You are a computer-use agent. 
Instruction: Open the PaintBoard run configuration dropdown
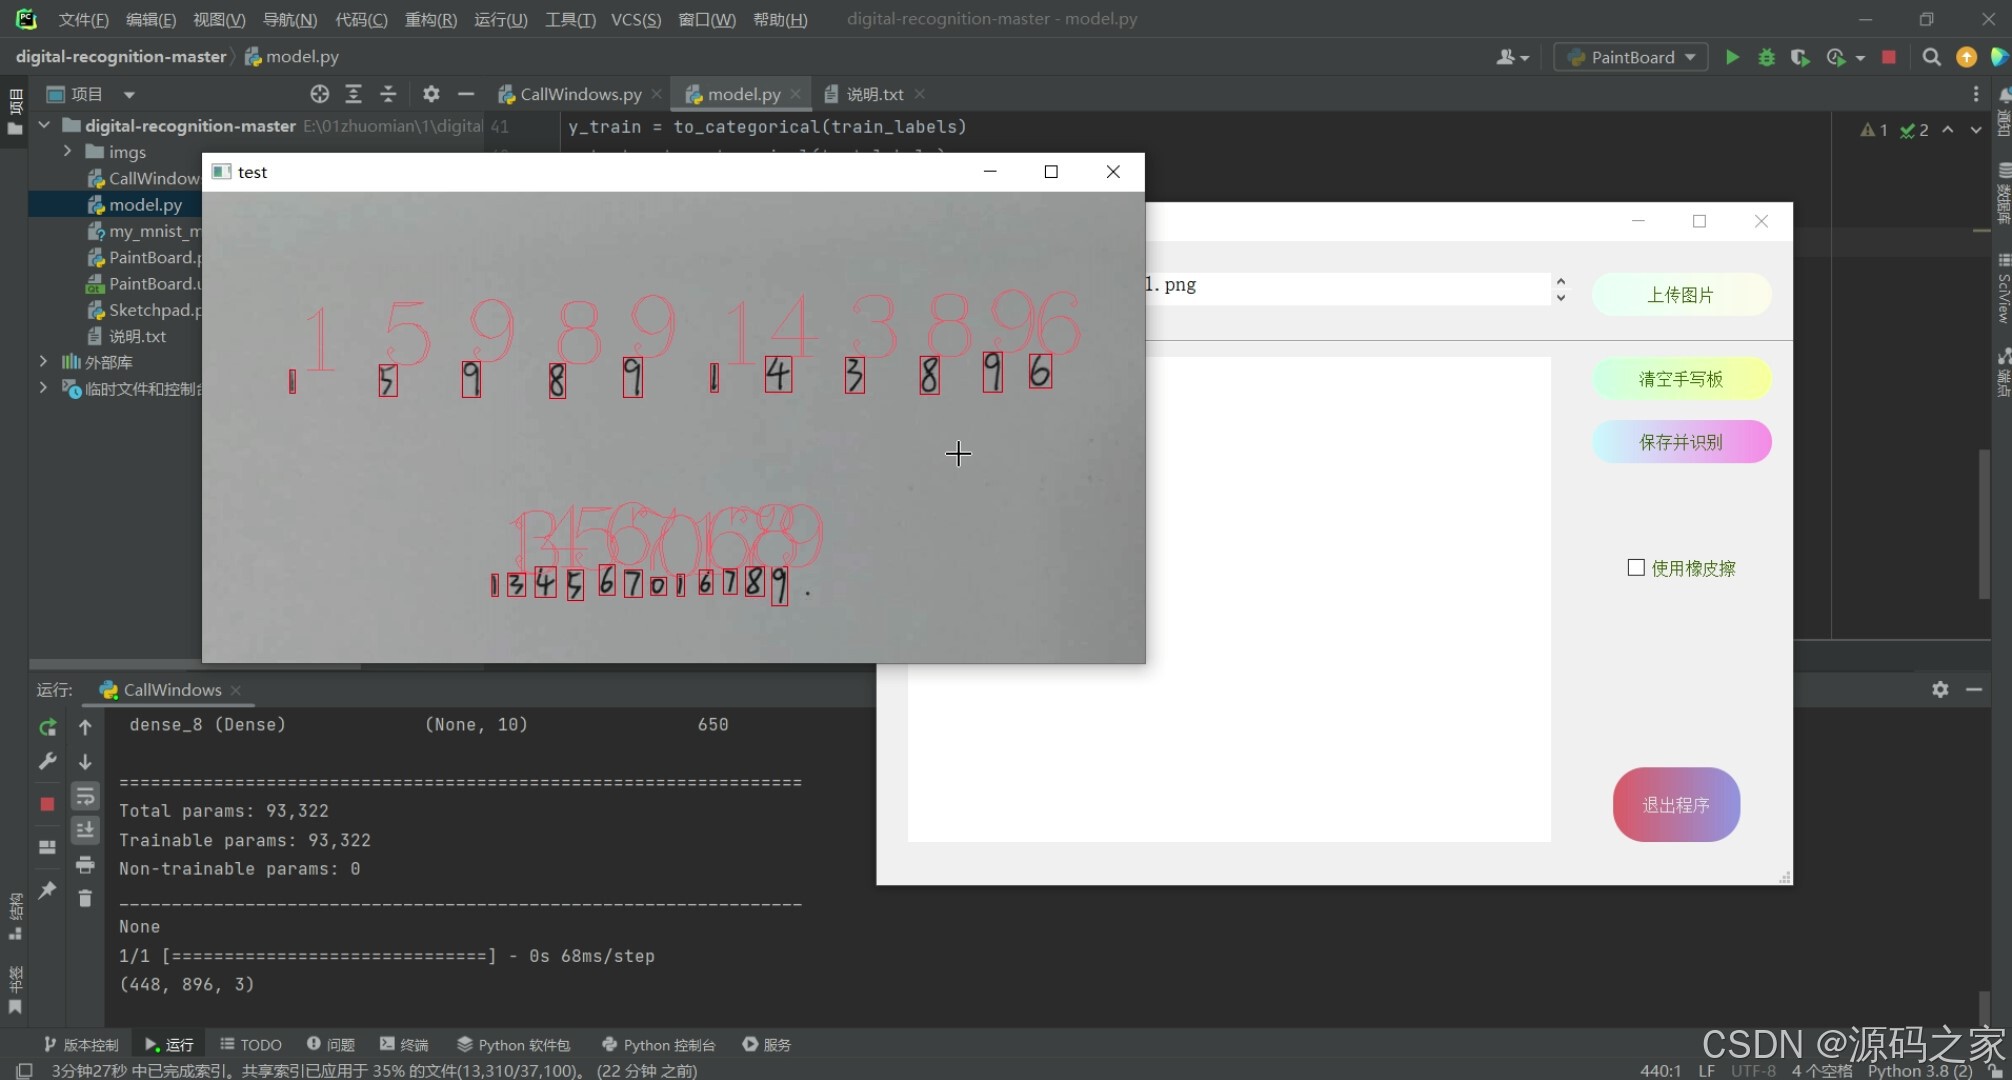(x=1632, y=57)
